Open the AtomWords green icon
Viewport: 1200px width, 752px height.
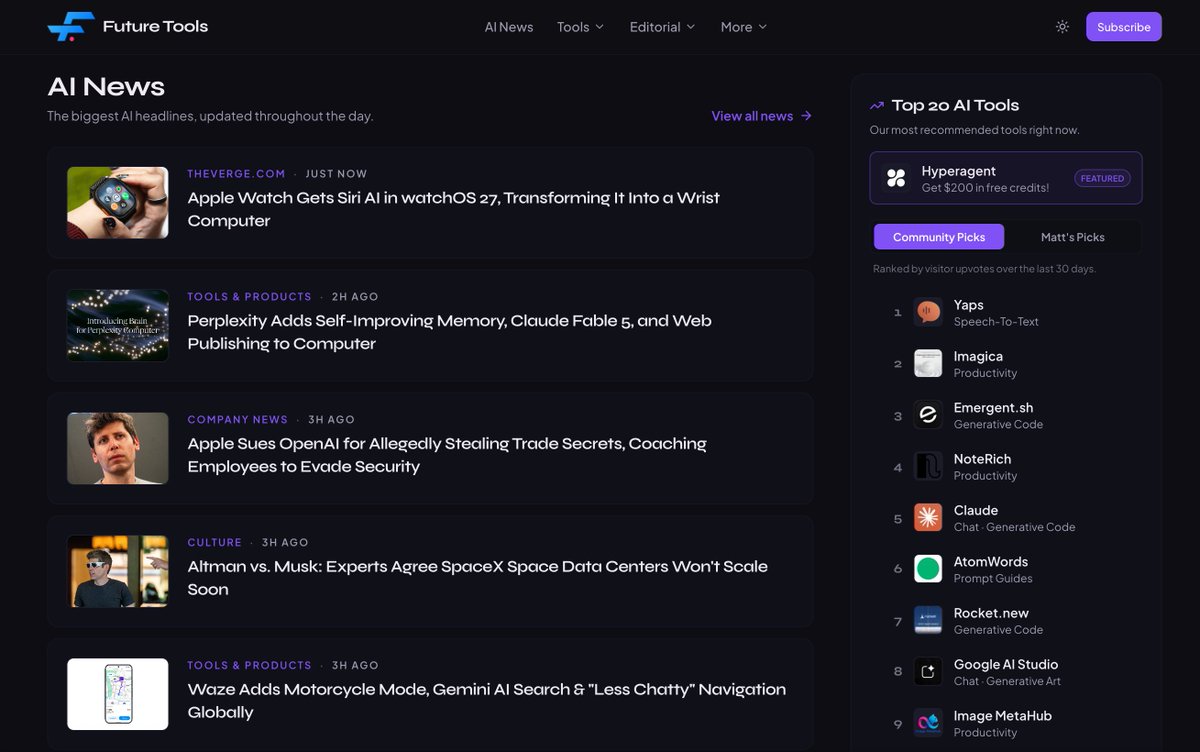click(x=928, y=569)
